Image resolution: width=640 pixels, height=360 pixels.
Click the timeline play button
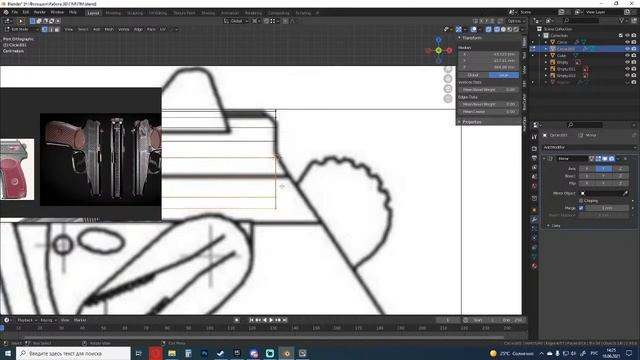[x=271, y=320]
